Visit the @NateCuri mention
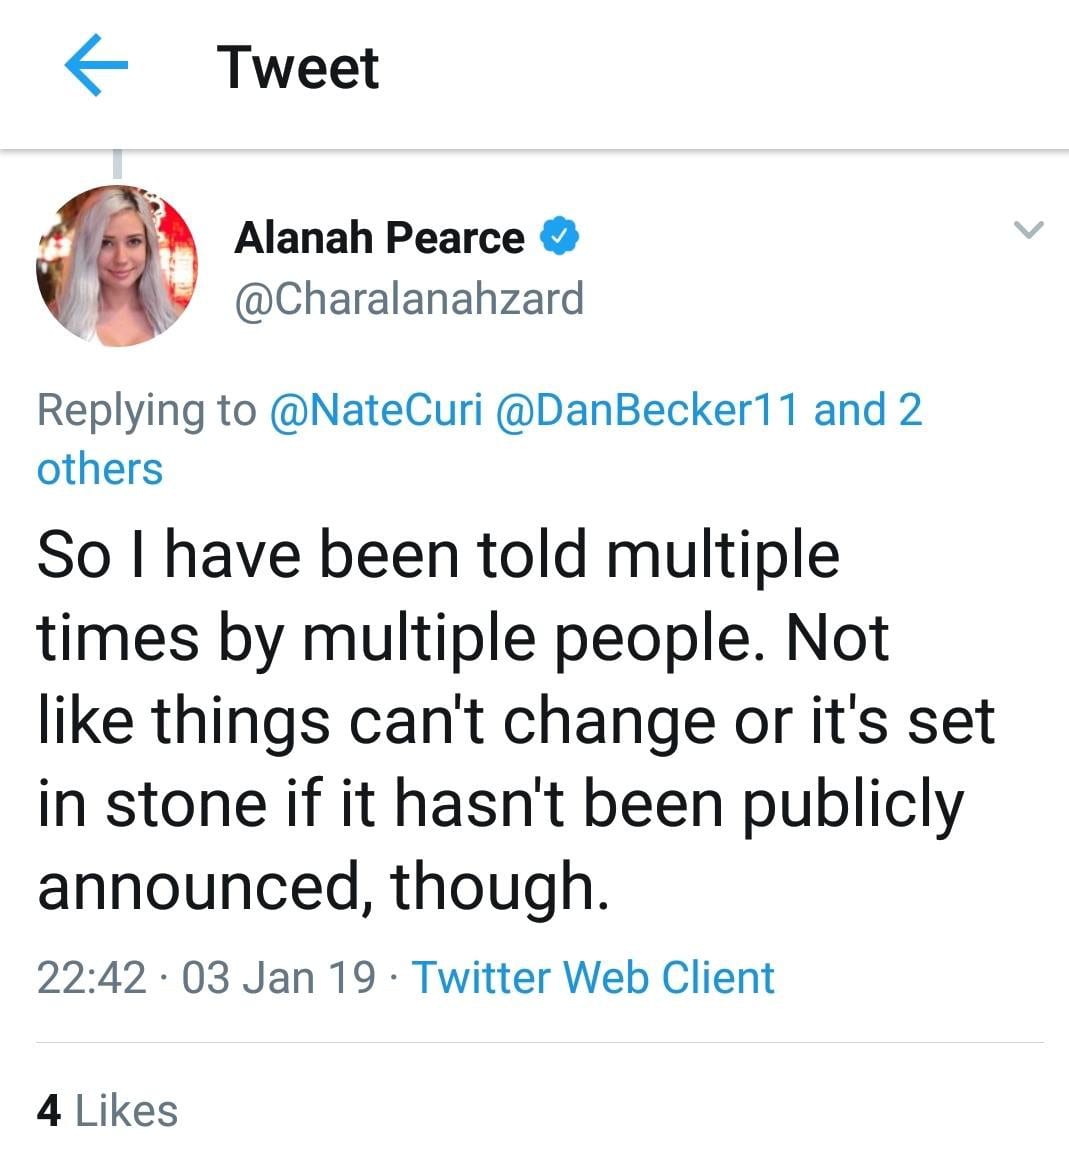Image resolution: width=1069 pixels, height=1169 pixels. coord(376,410)
